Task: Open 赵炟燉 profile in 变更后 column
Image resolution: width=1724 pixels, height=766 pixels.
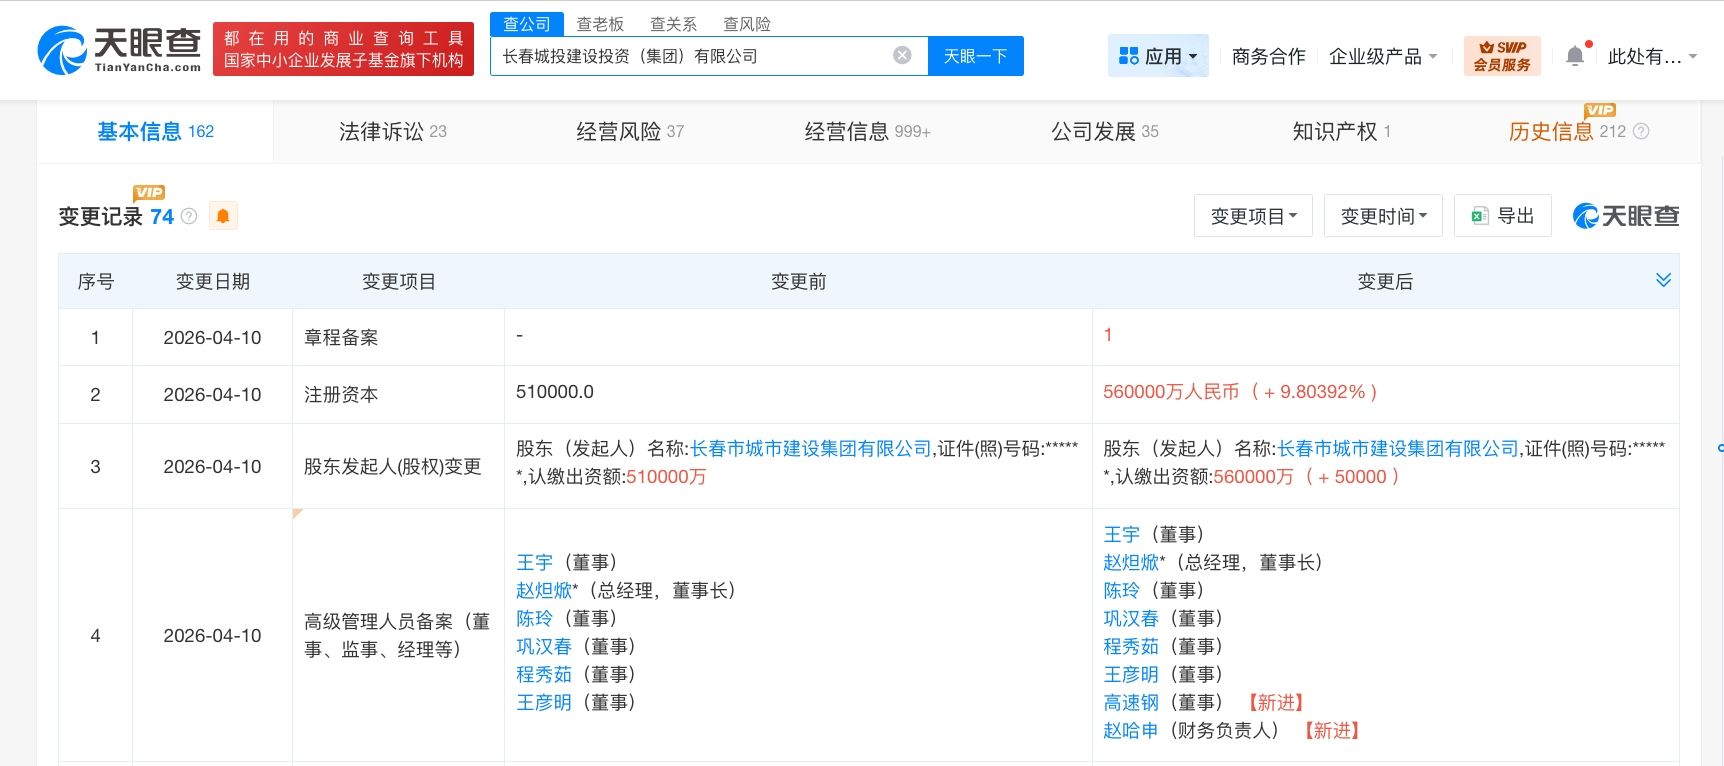Action: [1131, 562]
